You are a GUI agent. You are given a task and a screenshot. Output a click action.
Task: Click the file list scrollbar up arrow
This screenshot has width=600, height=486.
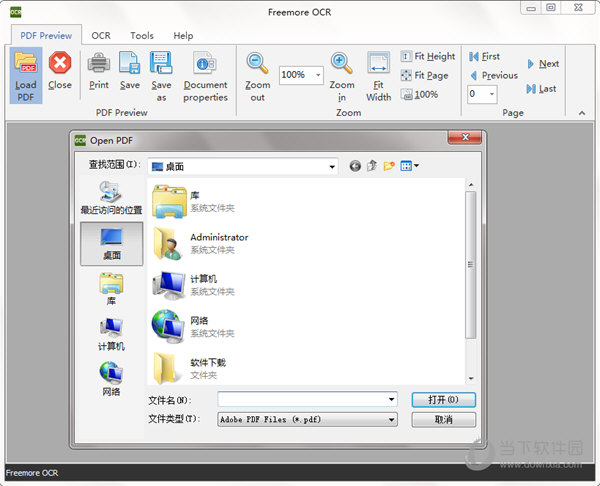pyautogui.click(x=471, y=185)
